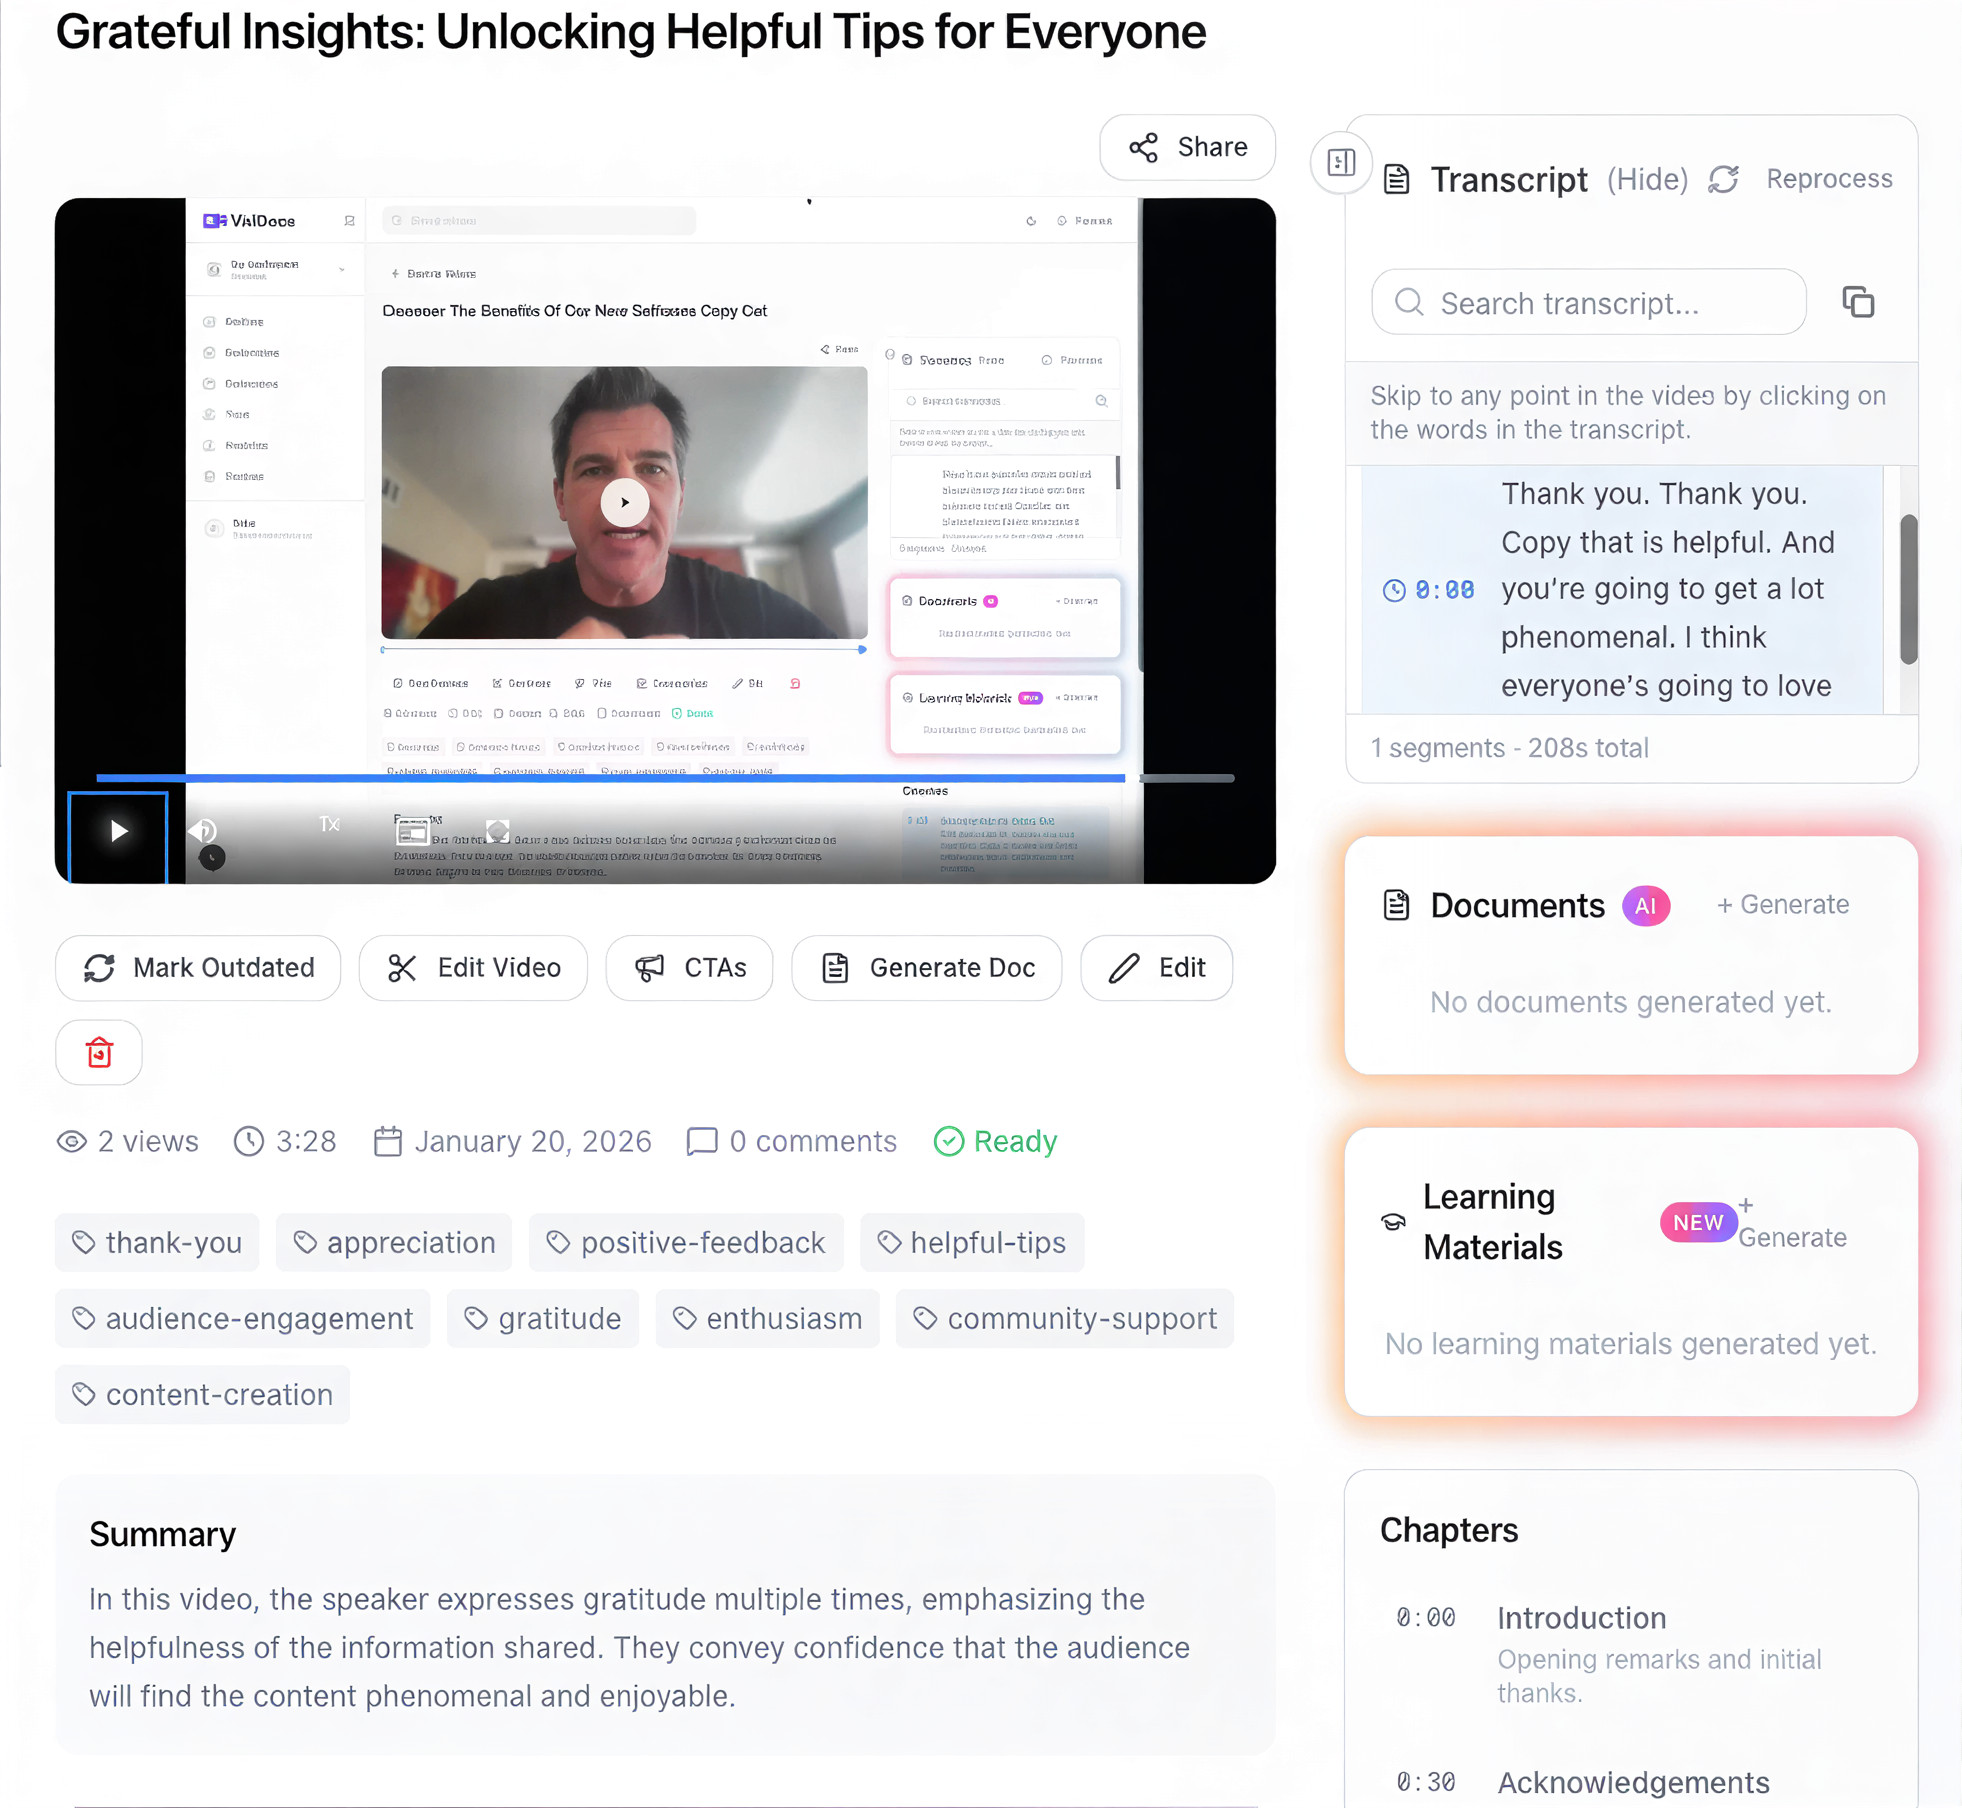Copy transcript using the copy icon
The image size is (1962, 1808).
coord(1858,302)
